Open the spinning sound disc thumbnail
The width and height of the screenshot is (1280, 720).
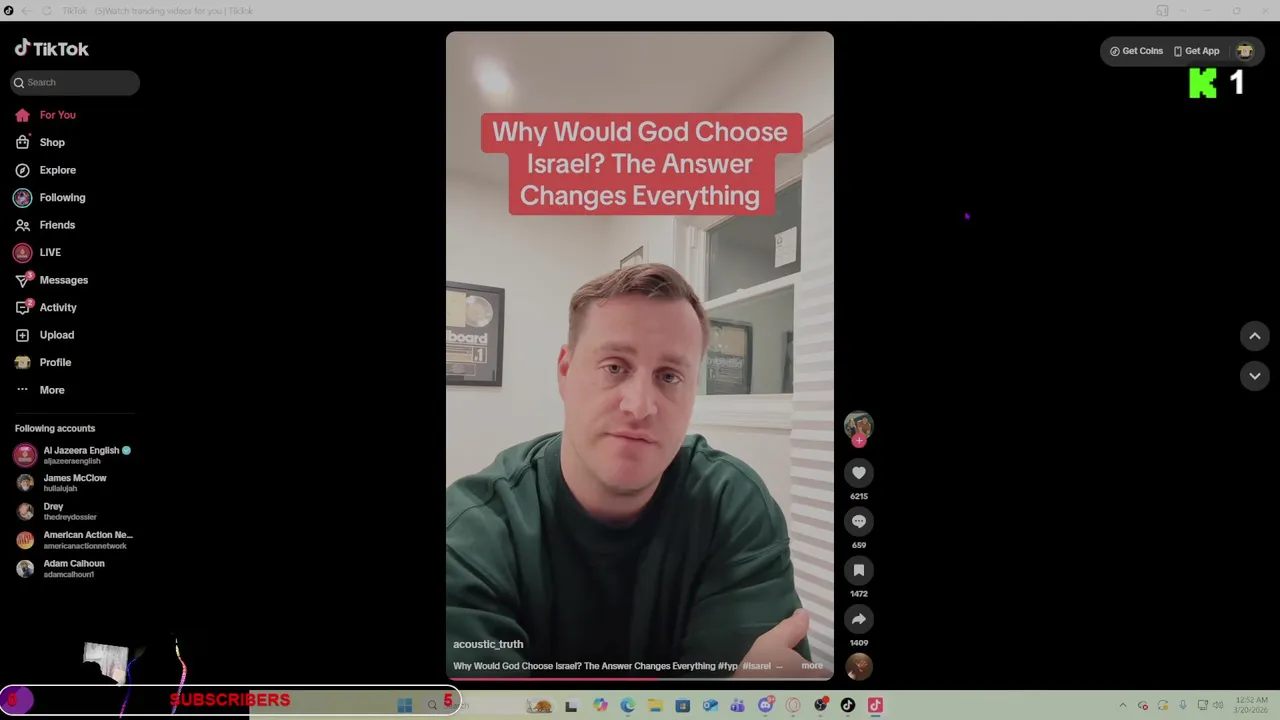[x=859, y=665]
